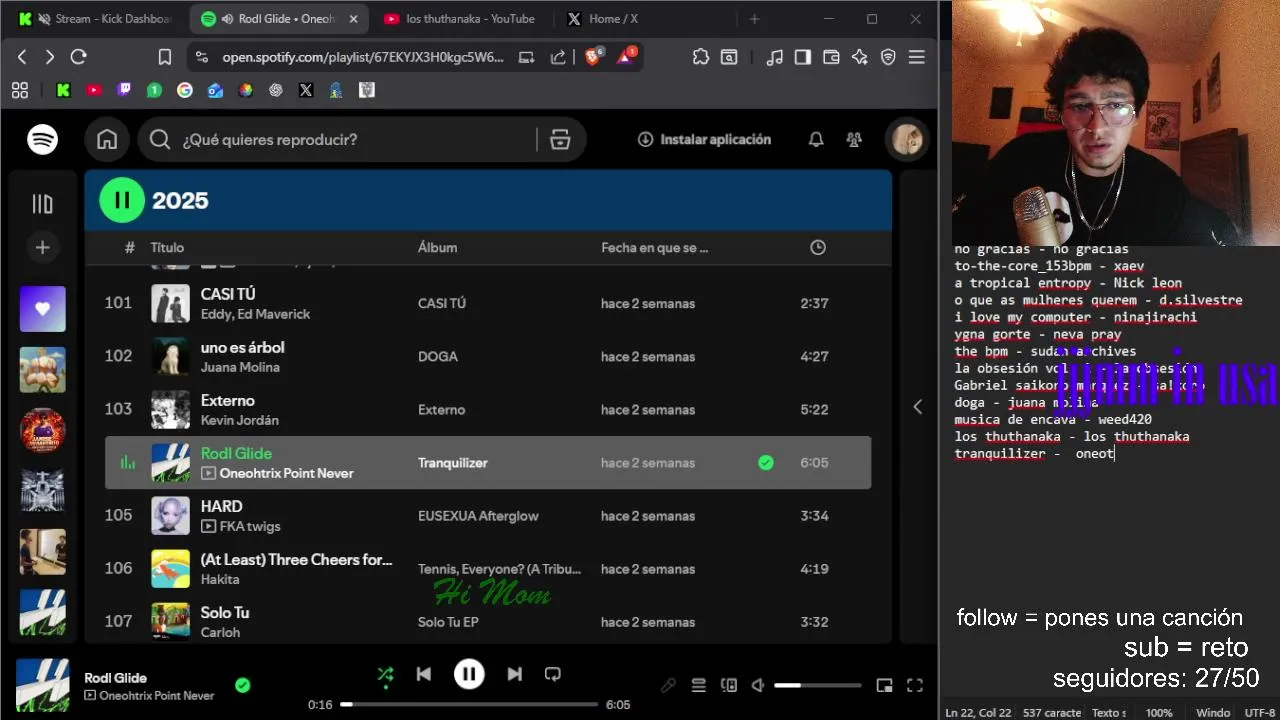1280x720 pixels.
Task: Open album cover thumbnail in now playing
Action: click(x=43, y=685)
